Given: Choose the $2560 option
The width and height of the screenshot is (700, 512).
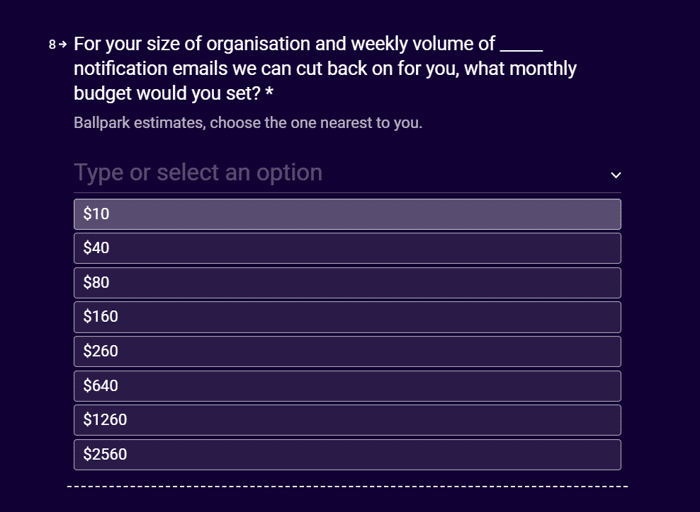Looking at the screenshot, I should coord(347,454).
